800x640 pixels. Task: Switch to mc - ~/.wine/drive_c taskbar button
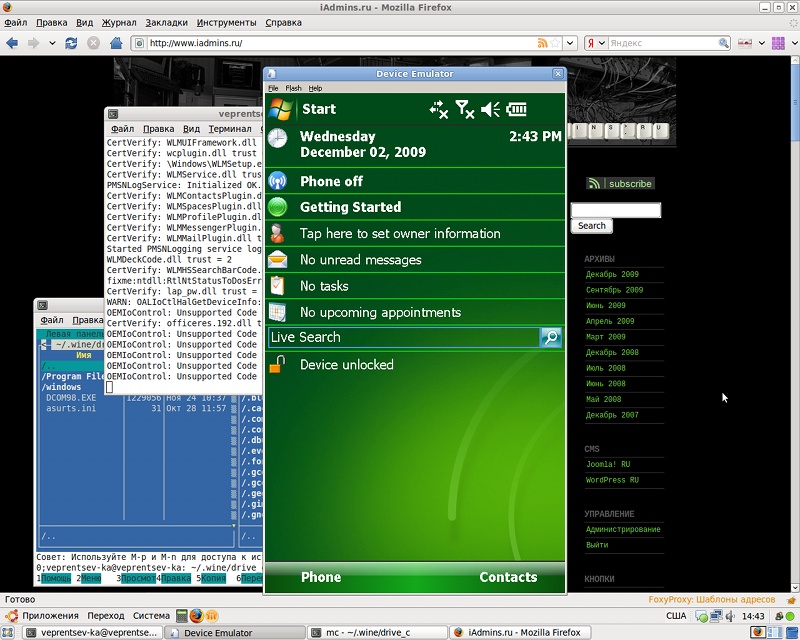coord(378,633)
